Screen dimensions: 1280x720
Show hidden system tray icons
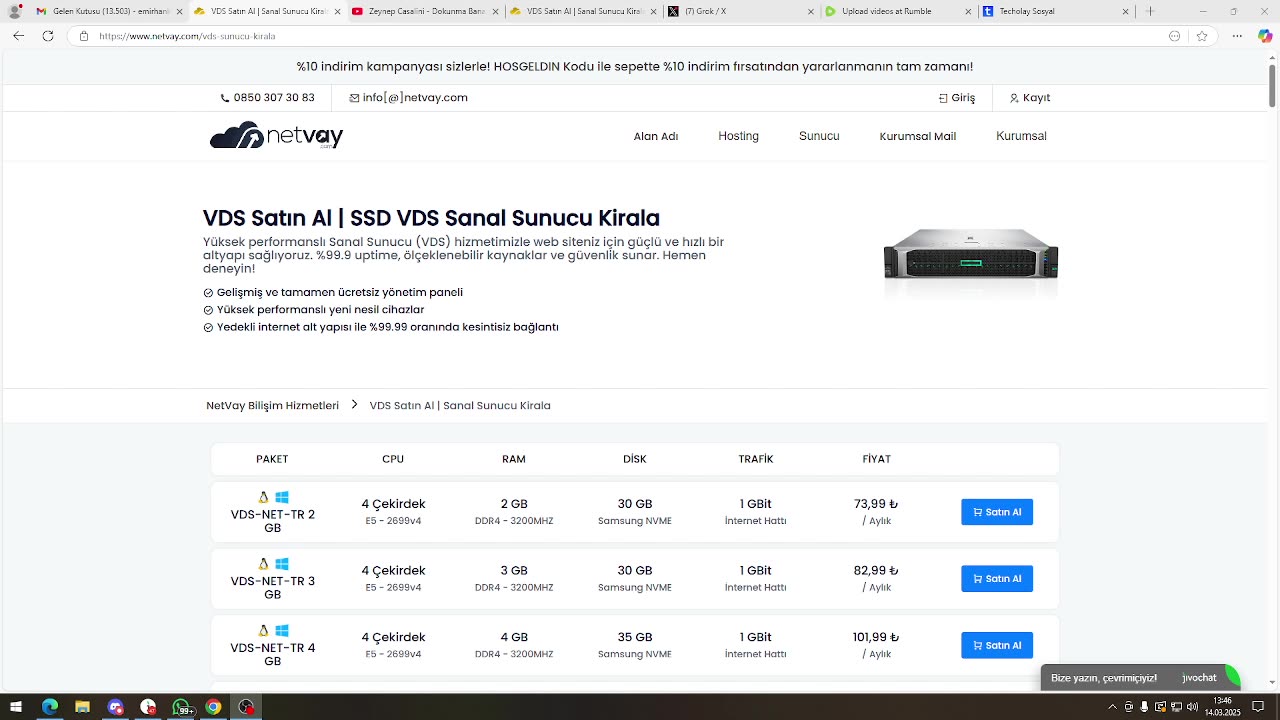pos(1112,707)
